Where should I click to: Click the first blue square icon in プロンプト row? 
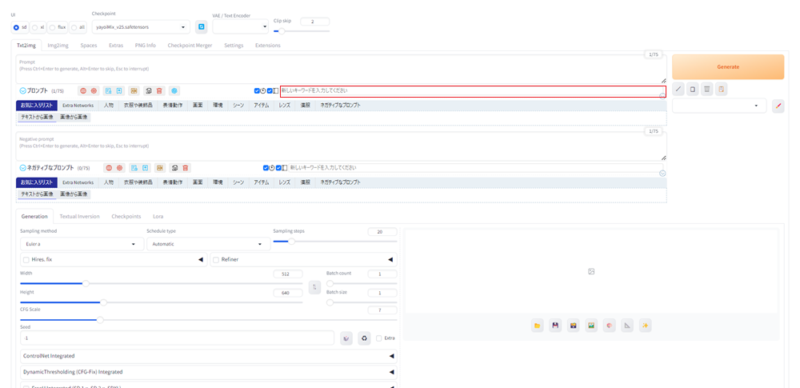108,91
